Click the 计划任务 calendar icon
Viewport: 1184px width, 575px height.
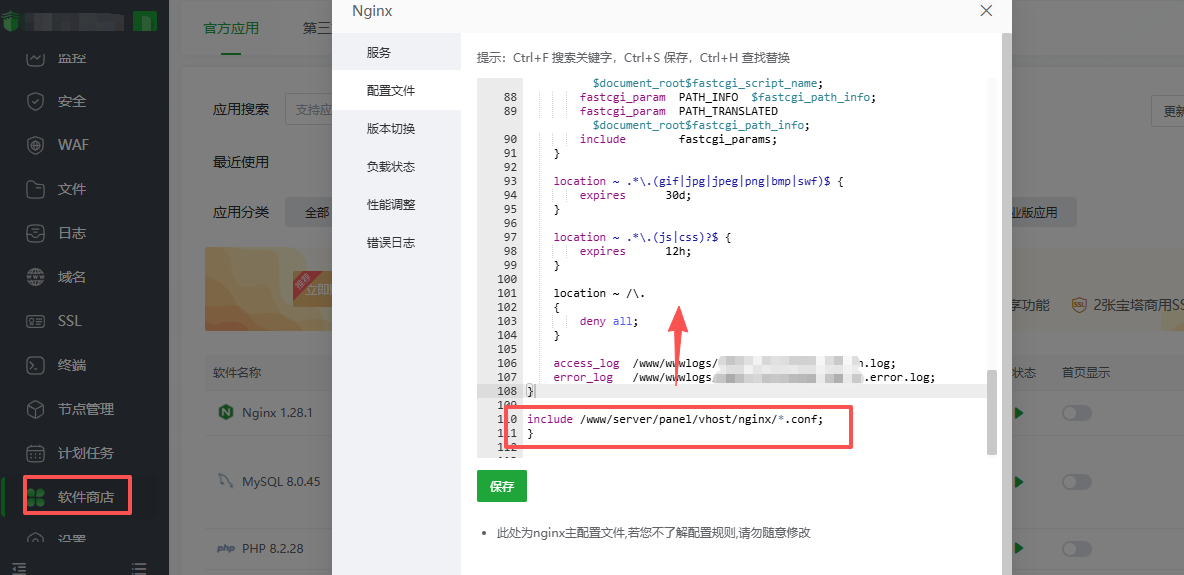point(35,453)
